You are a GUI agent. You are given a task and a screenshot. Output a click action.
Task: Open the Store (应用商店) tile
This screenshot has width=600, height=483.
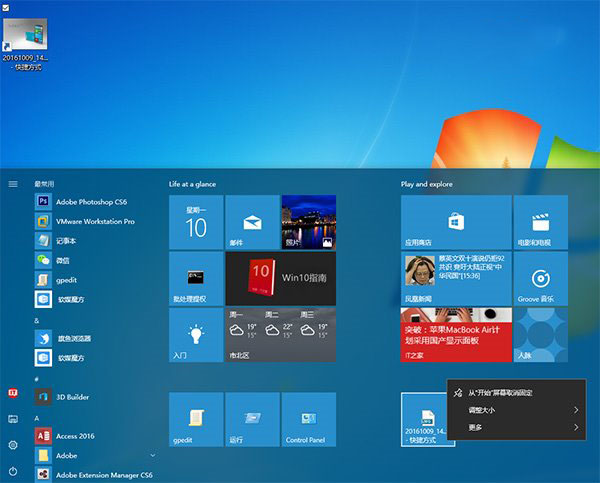[x=456, y=222]
